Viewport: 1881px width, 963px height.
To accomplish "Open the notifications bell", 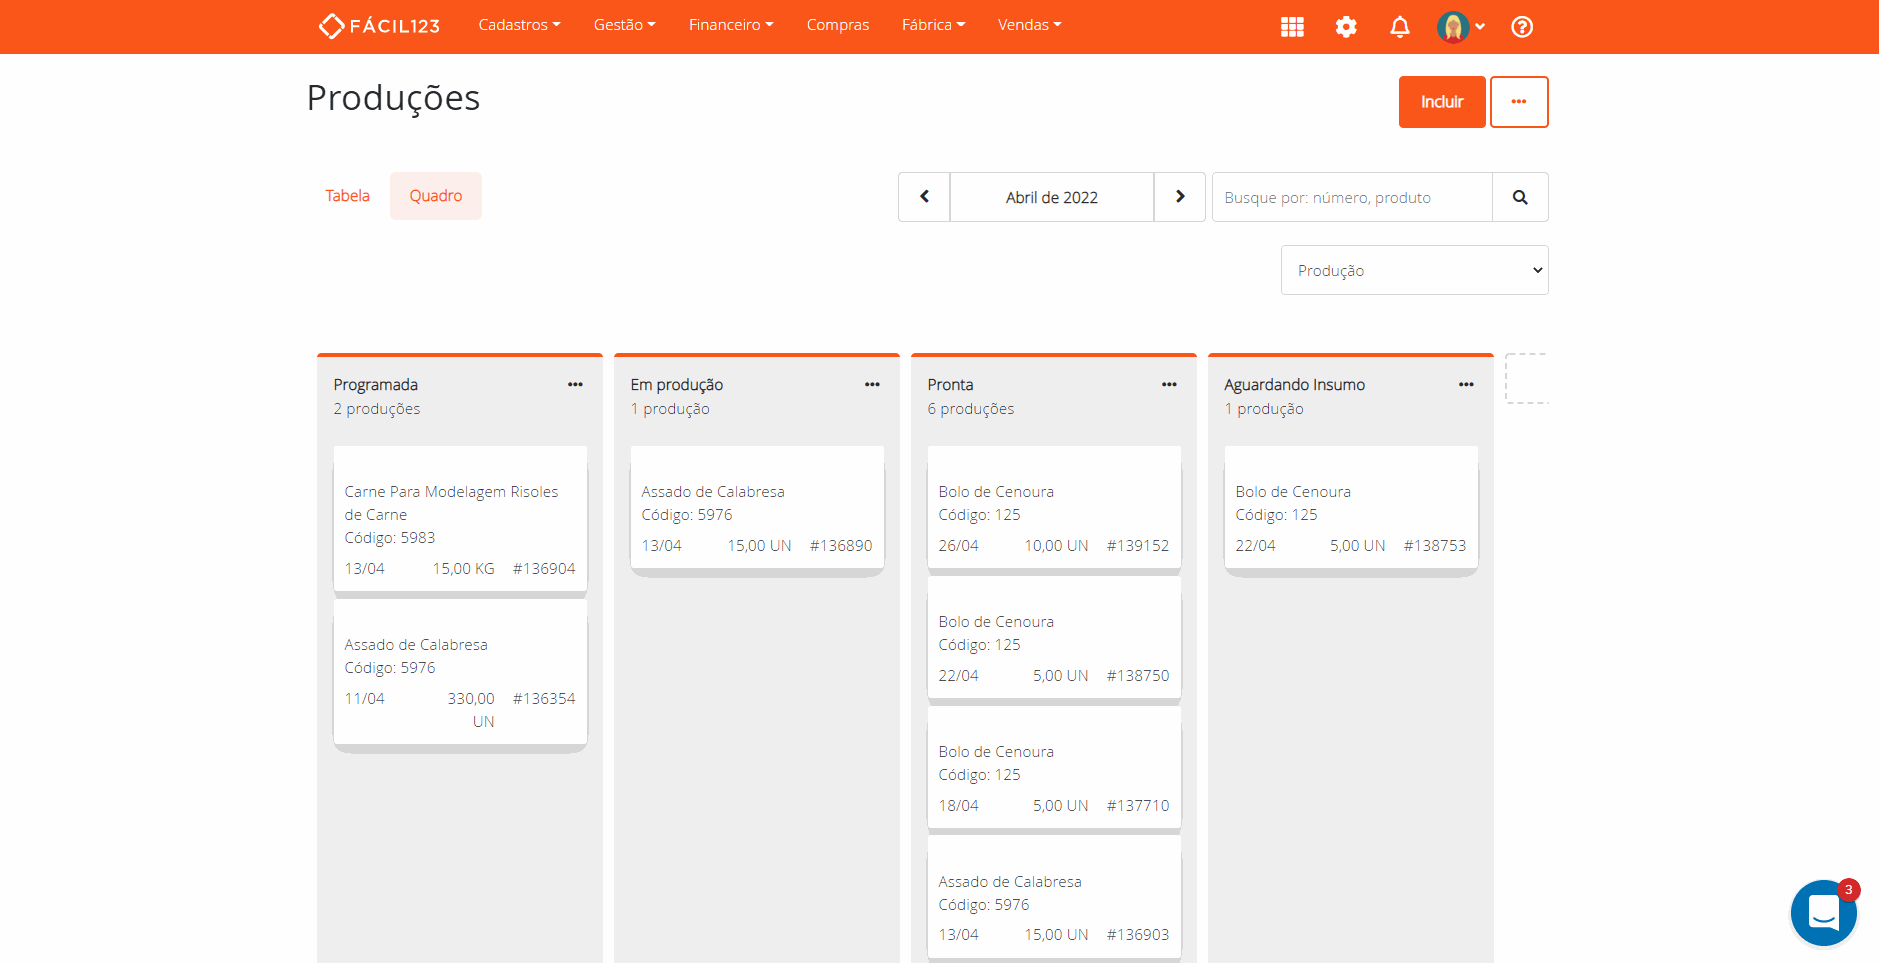I will coord(1400,27).
